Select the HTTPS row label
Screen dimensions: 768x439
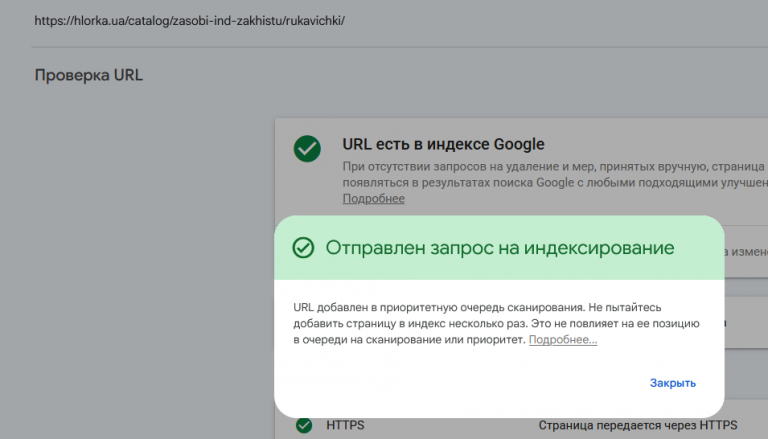345,425
